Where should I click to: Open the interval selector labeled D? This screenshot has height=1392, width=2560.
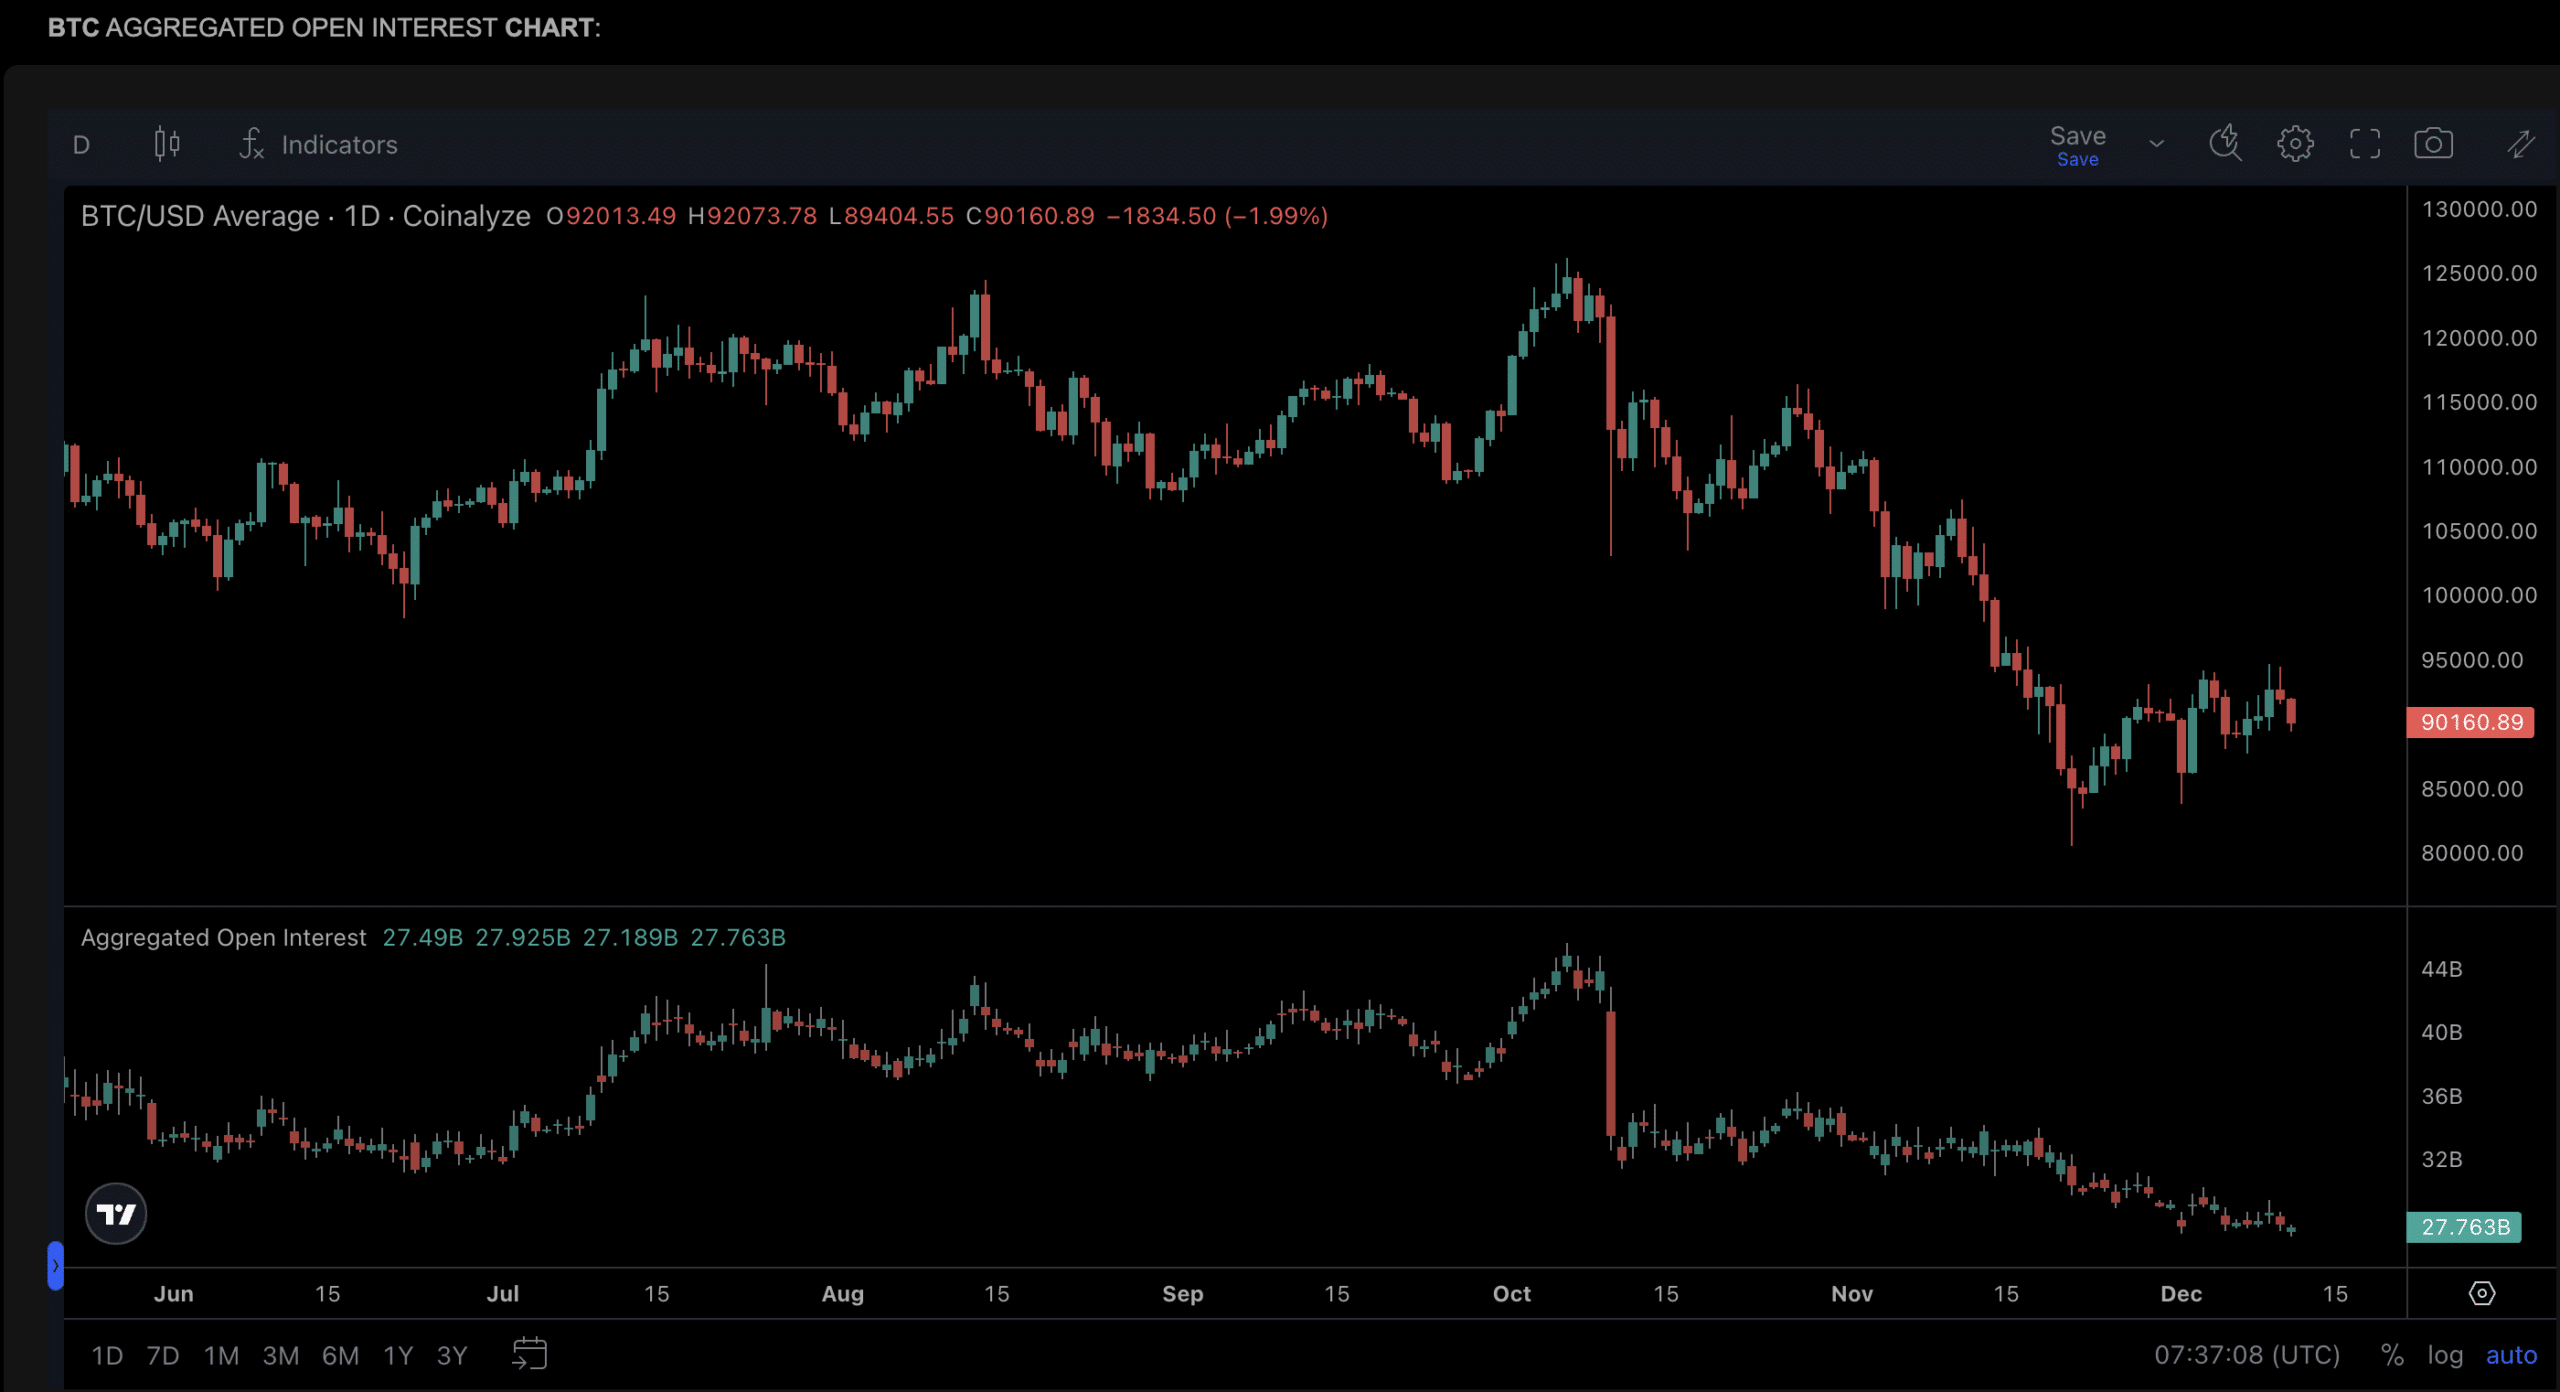(82, 144)
